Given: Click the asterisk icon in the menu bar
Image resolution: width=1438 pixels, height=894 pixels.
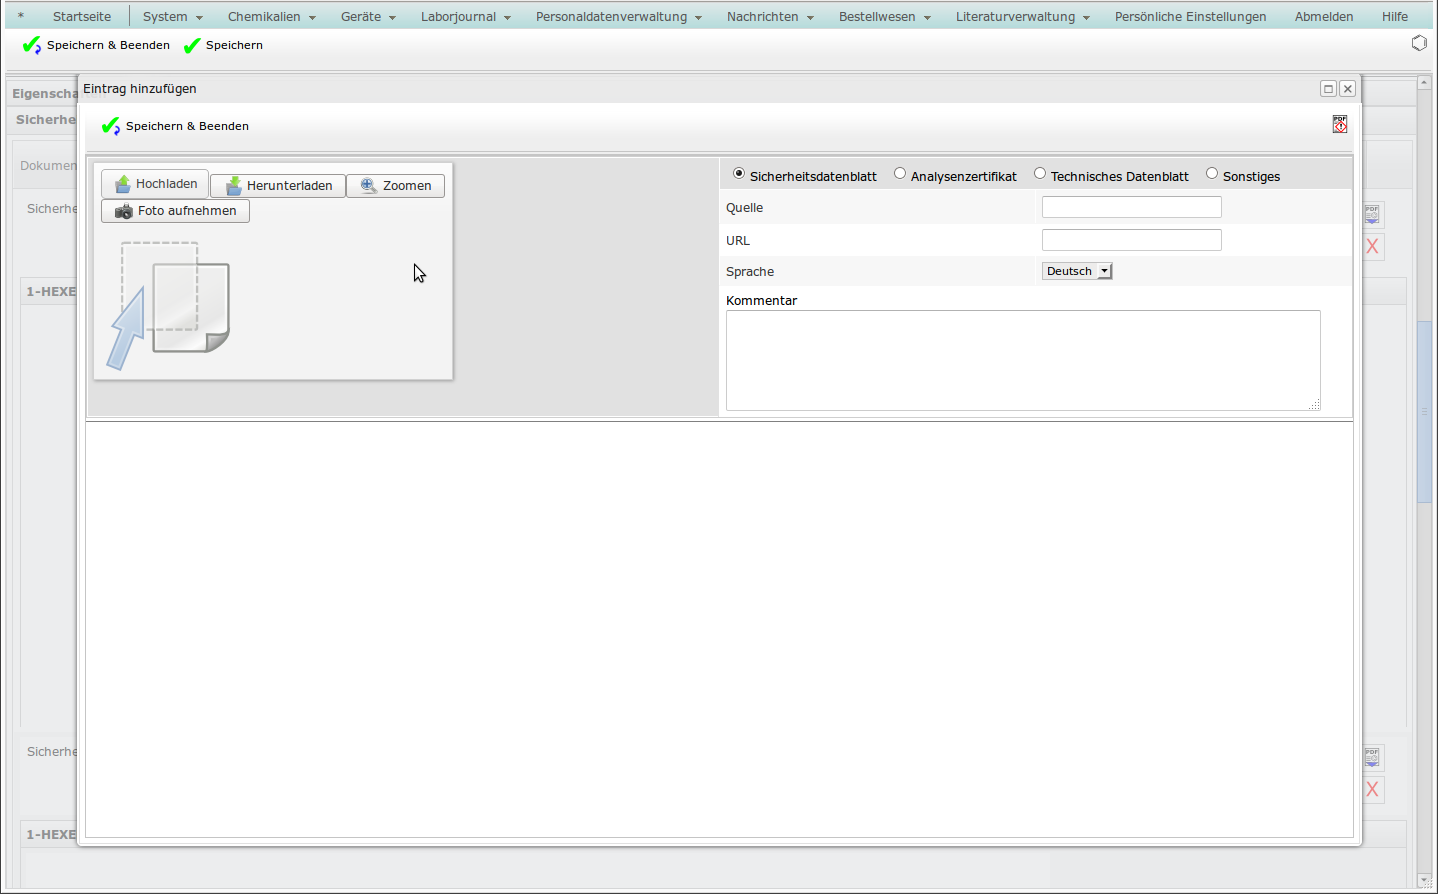Looking at the screenshot, I should coord(21,17).
